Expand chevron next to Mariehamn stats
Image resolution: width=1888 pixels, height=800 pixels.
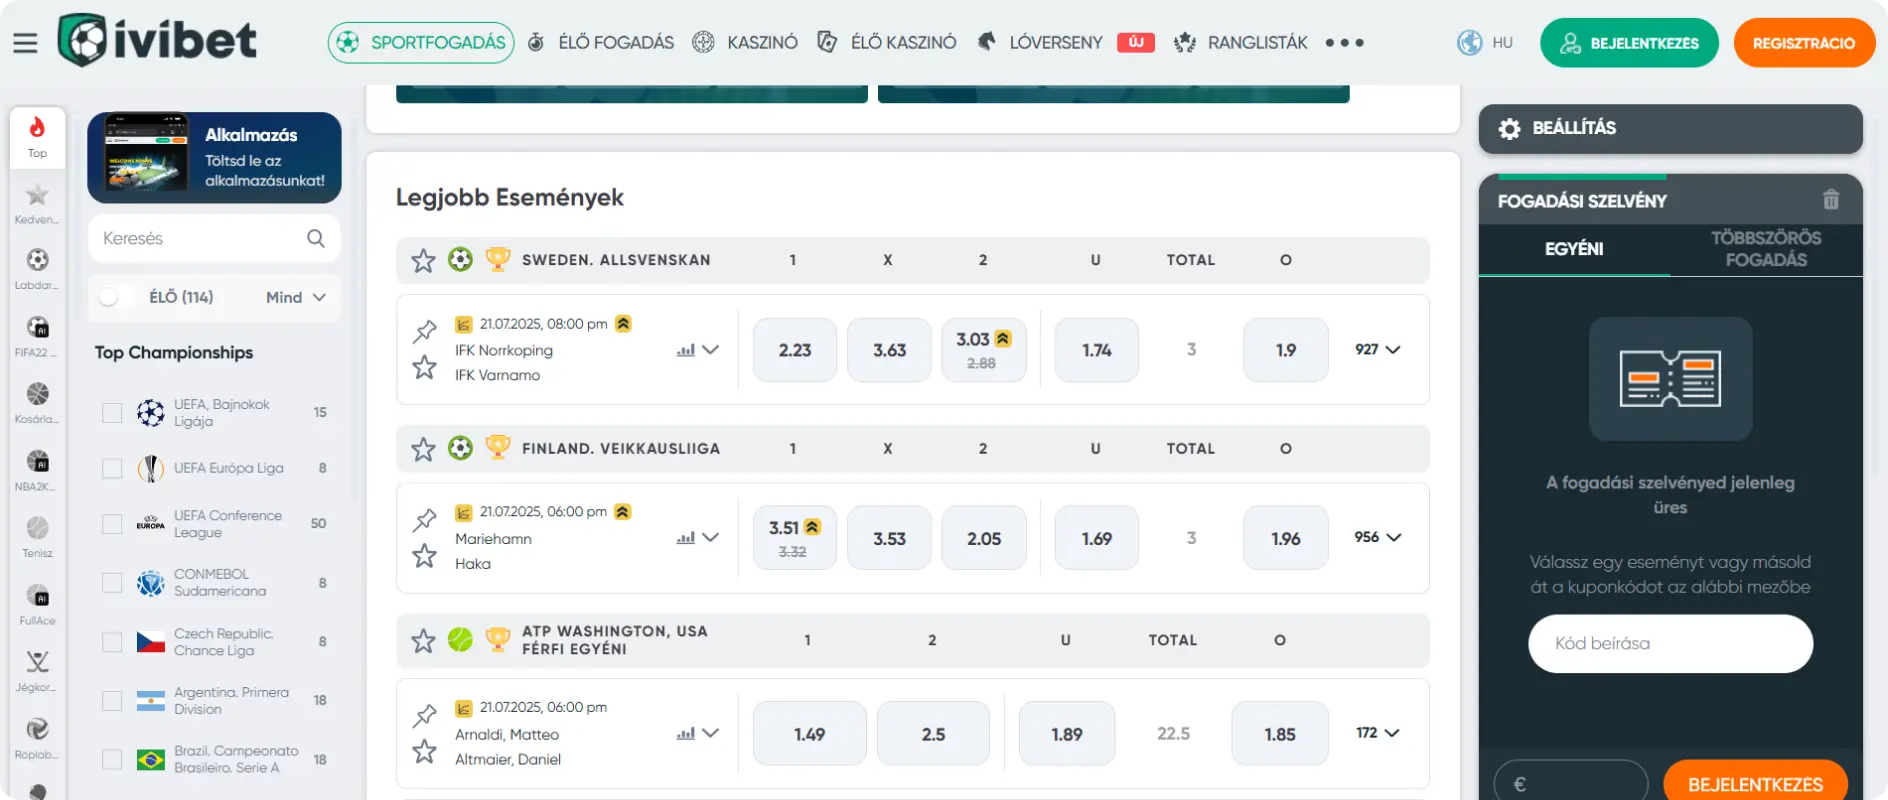pos(710,537)
